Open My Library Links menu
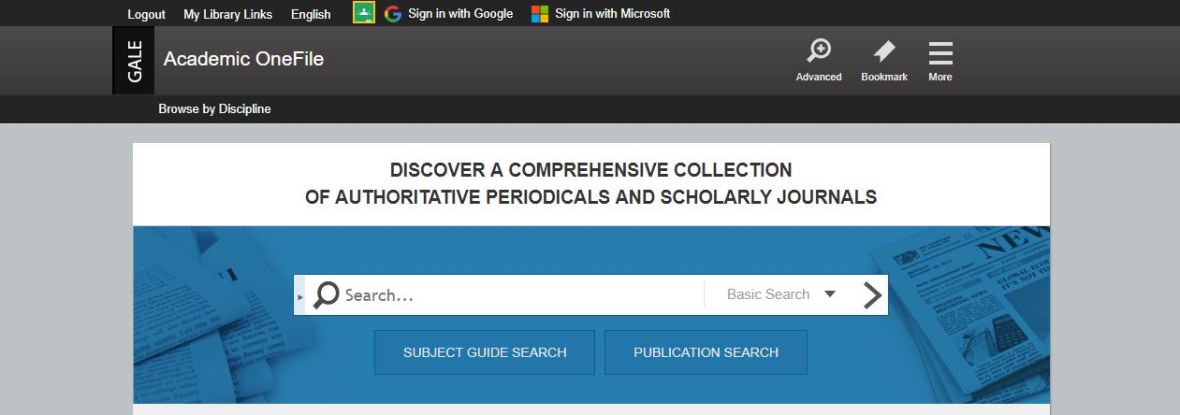Image resolution: width=1180 pixels, height=415 pixels. pos(228,14)
